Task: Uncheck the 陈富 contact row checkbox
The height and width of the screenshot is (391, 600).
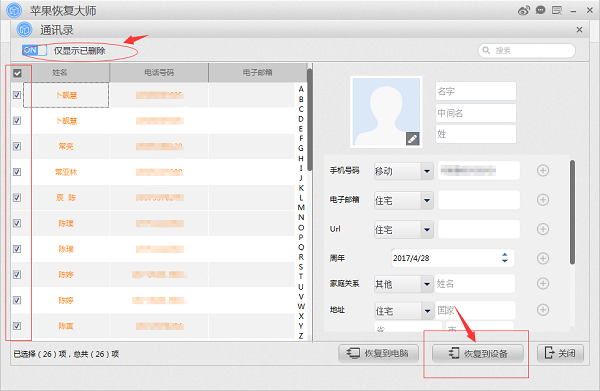Action: click(x=17, y=326)
